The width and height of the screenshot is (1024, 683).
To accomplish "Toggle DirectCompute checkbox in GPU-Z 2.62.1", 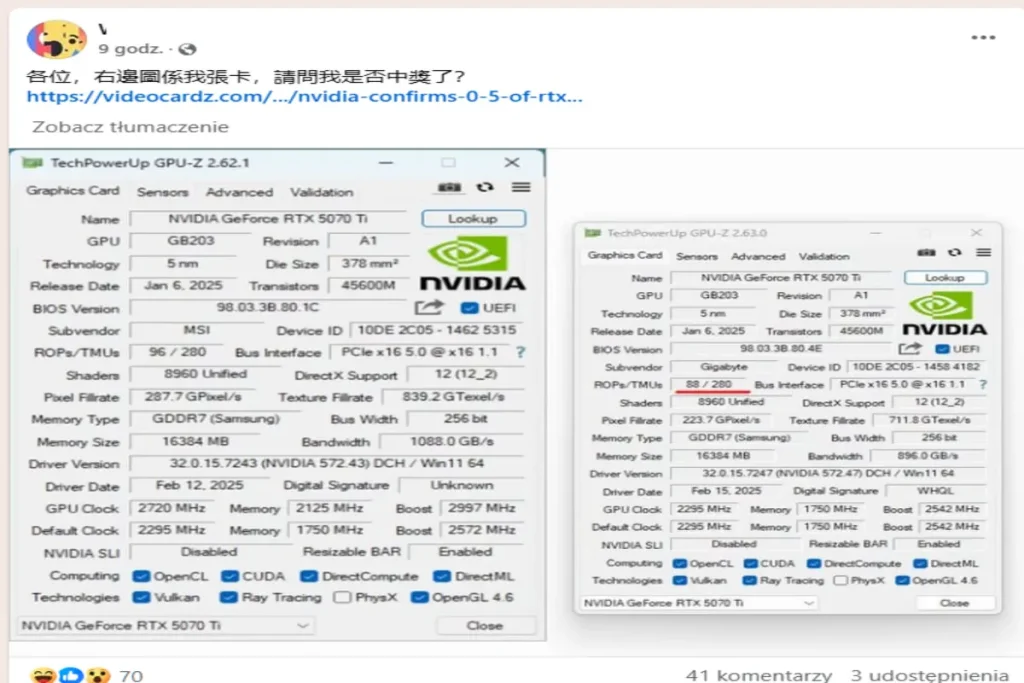I will (309, 576).
